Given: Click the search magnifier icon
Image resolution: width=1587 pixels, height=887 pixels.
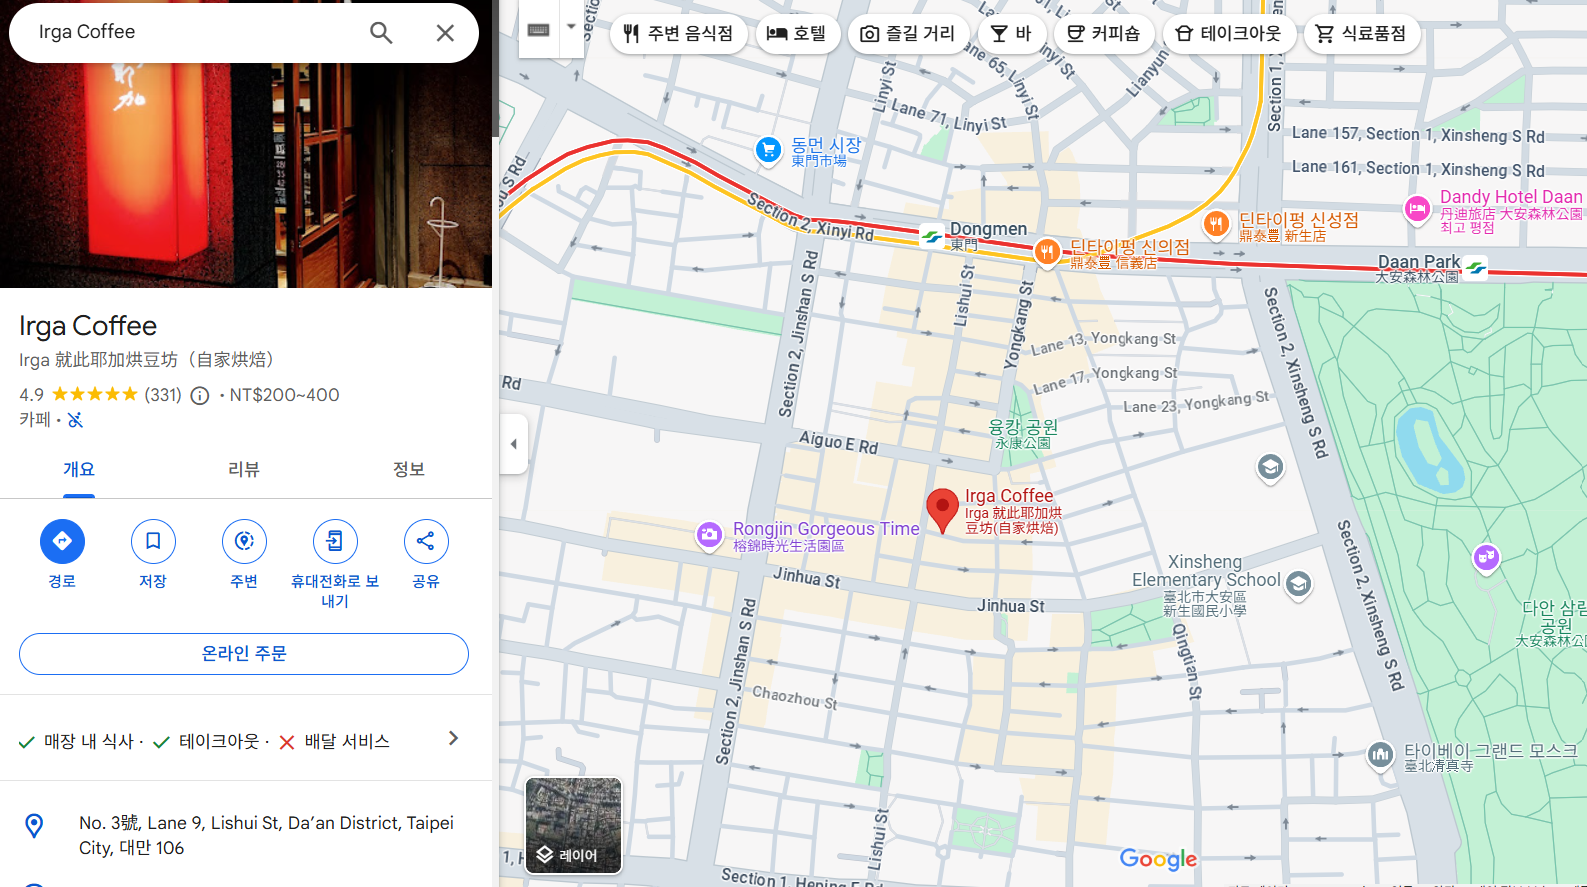Looking at the screenshot, I should pyautogui.click(x=381, y=32).
